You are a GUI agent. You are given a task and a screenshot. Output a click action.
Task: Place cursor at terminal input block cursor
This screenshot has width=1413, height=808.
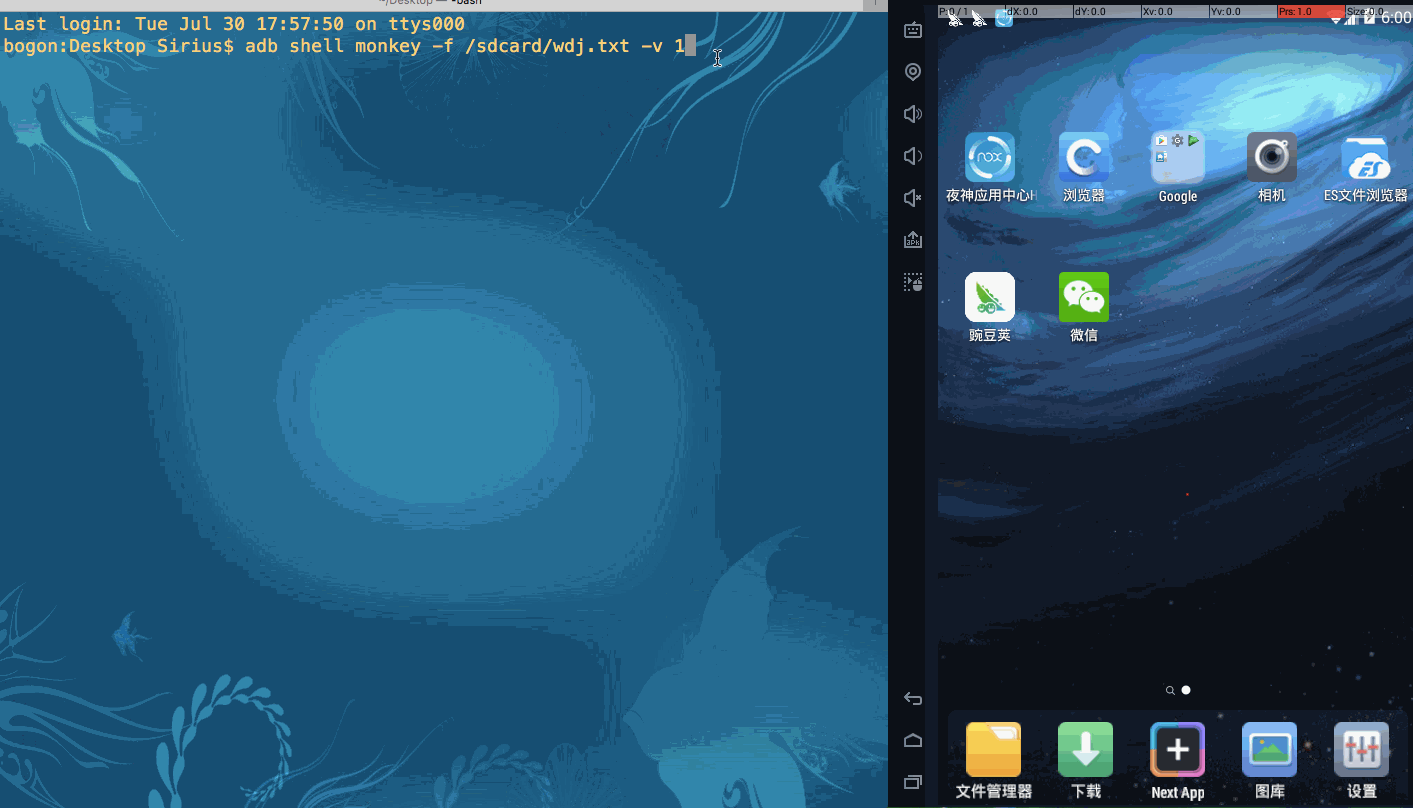point(690,46)
